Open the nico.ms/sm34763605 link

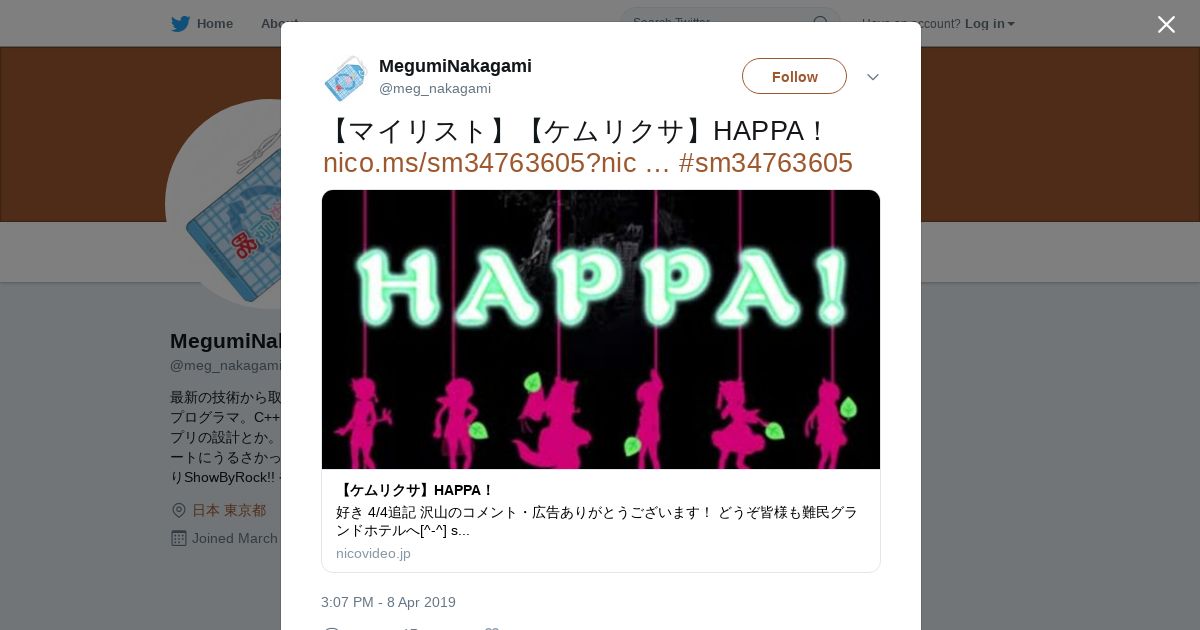[x=496, y=163]
